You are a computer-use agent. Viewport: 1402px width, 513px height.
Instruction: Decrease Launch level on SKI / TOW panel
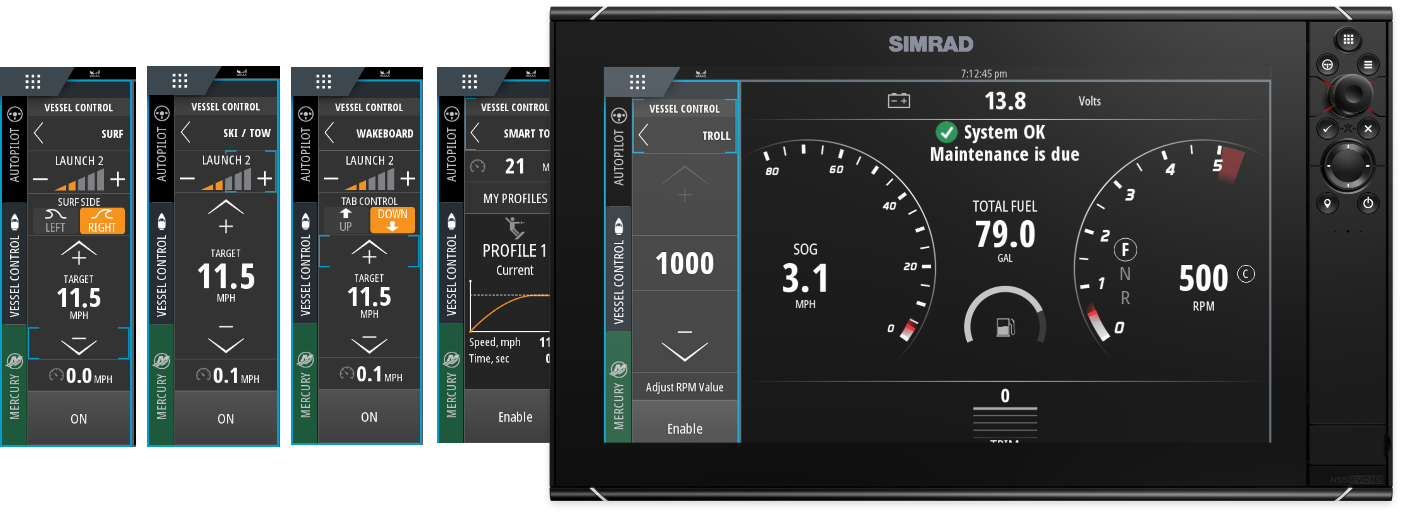tap(186, 180)
